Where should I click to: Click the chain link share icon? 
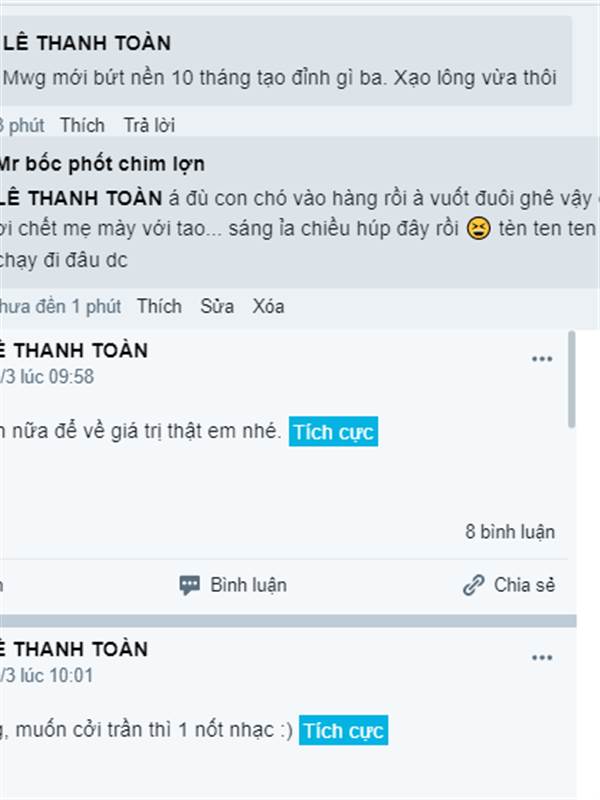pyautogui.click(x=473, y=585)
